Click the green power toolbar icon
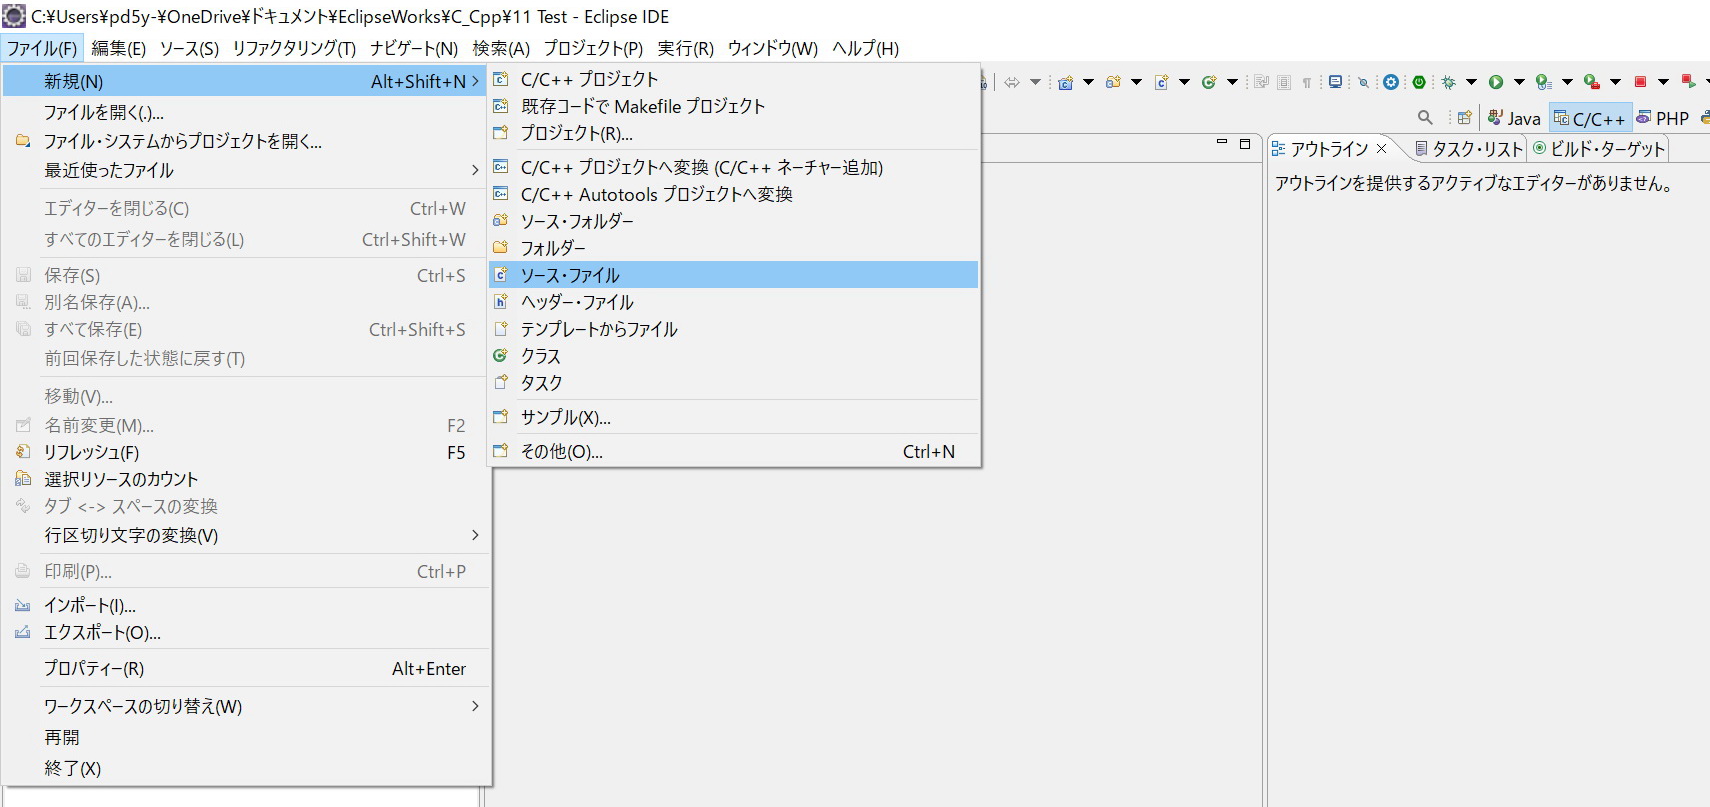The image size is (1710, 807). pos(1419,82)
